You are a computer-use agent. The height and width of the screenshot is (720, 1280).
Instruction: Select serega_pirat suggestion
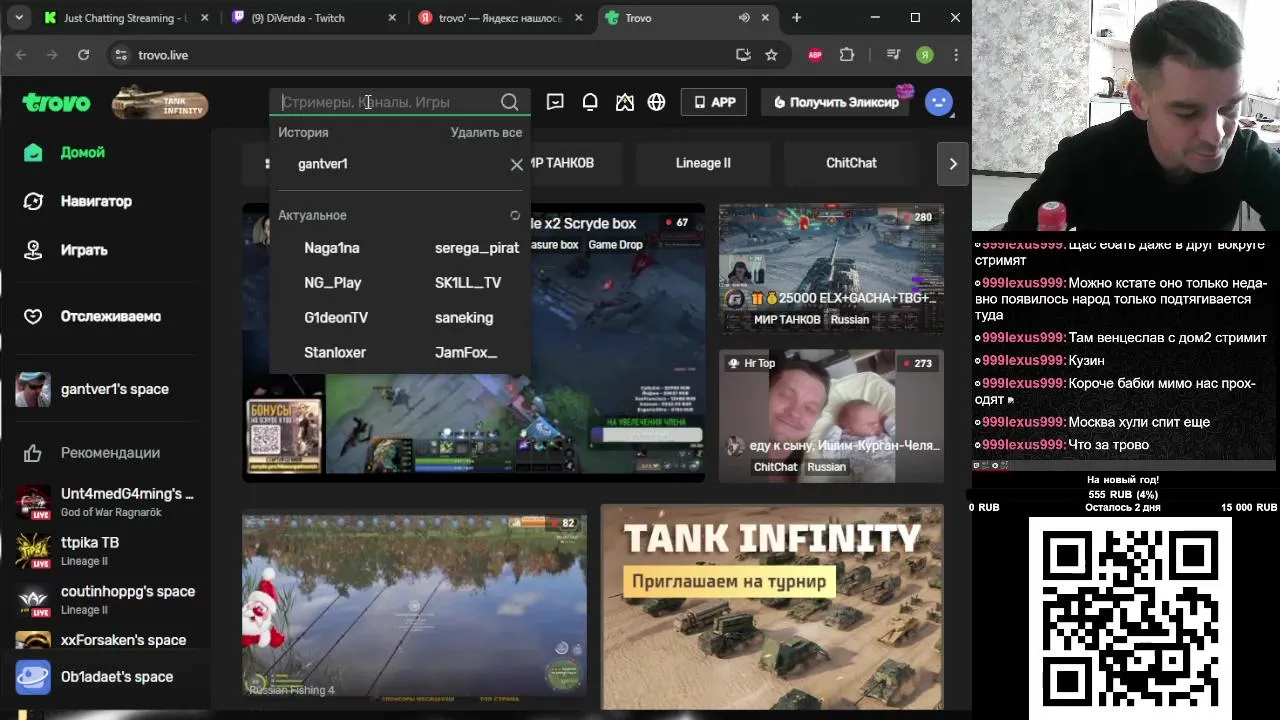tap(477, 248)
